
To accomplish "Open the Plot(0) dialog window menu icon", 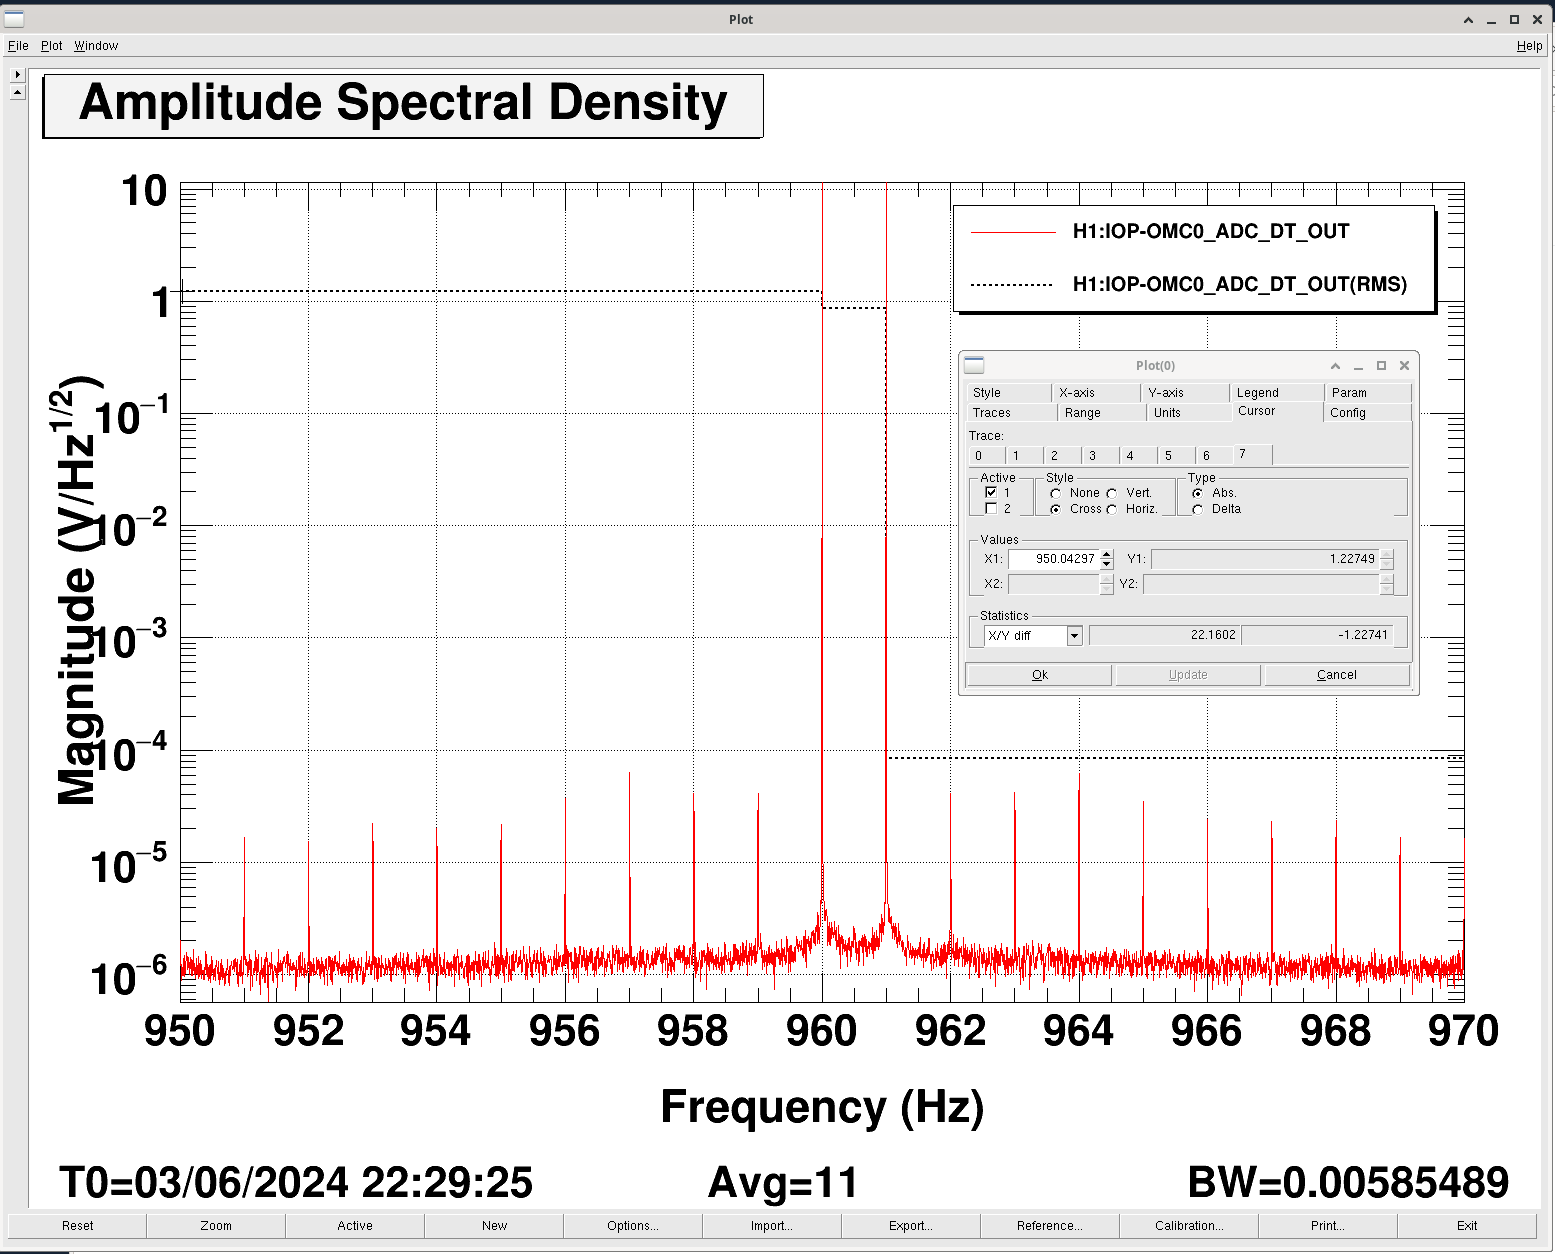I will [x=974, y=366].
